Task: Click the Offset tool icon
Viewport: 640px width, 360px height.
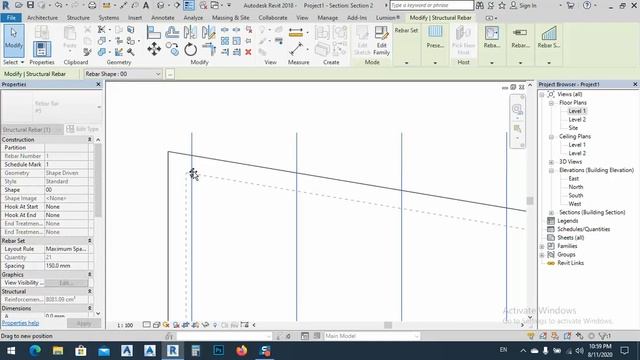Action: [x=172, y=32]
